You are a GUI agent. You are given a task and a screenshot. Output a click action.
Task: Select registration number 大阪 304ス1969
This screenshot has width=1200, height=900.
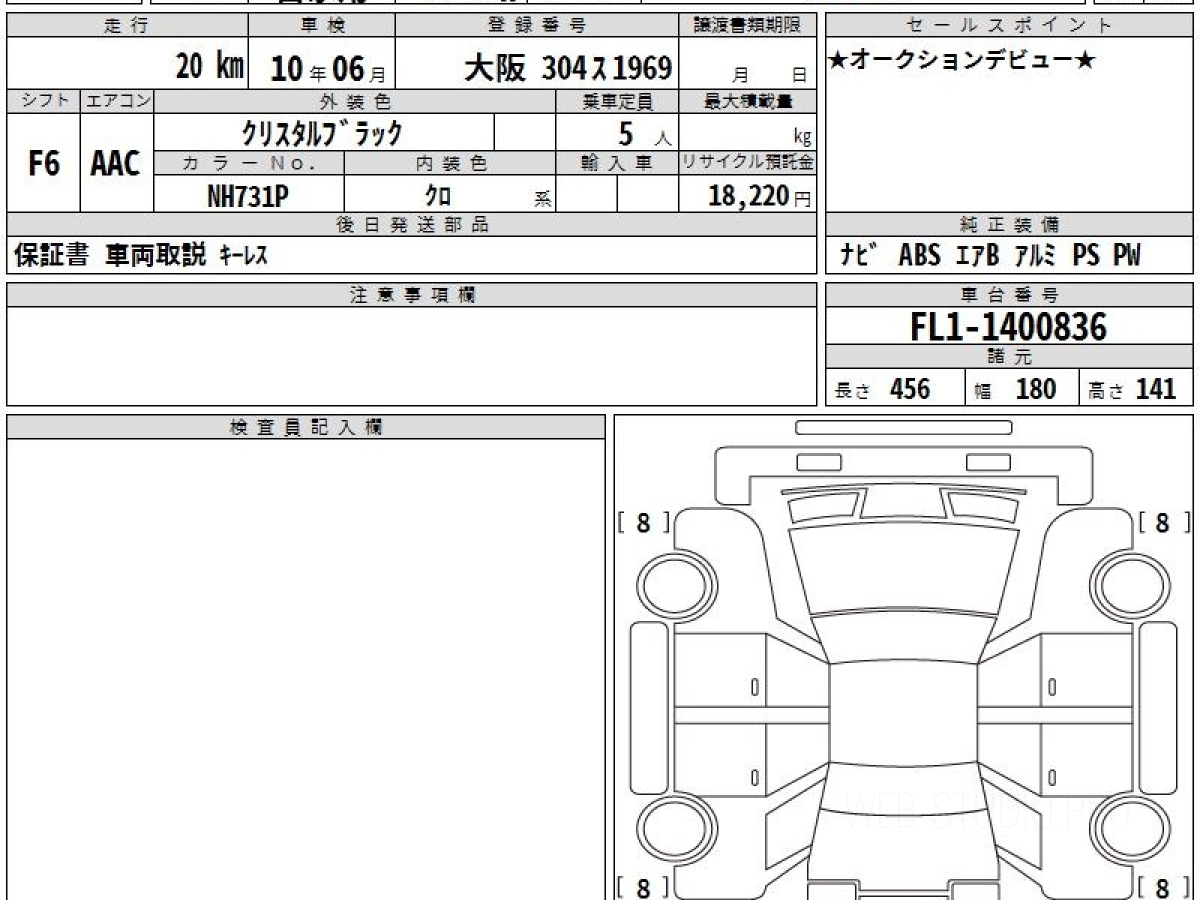pyautogui.click(x=567, y=68)
